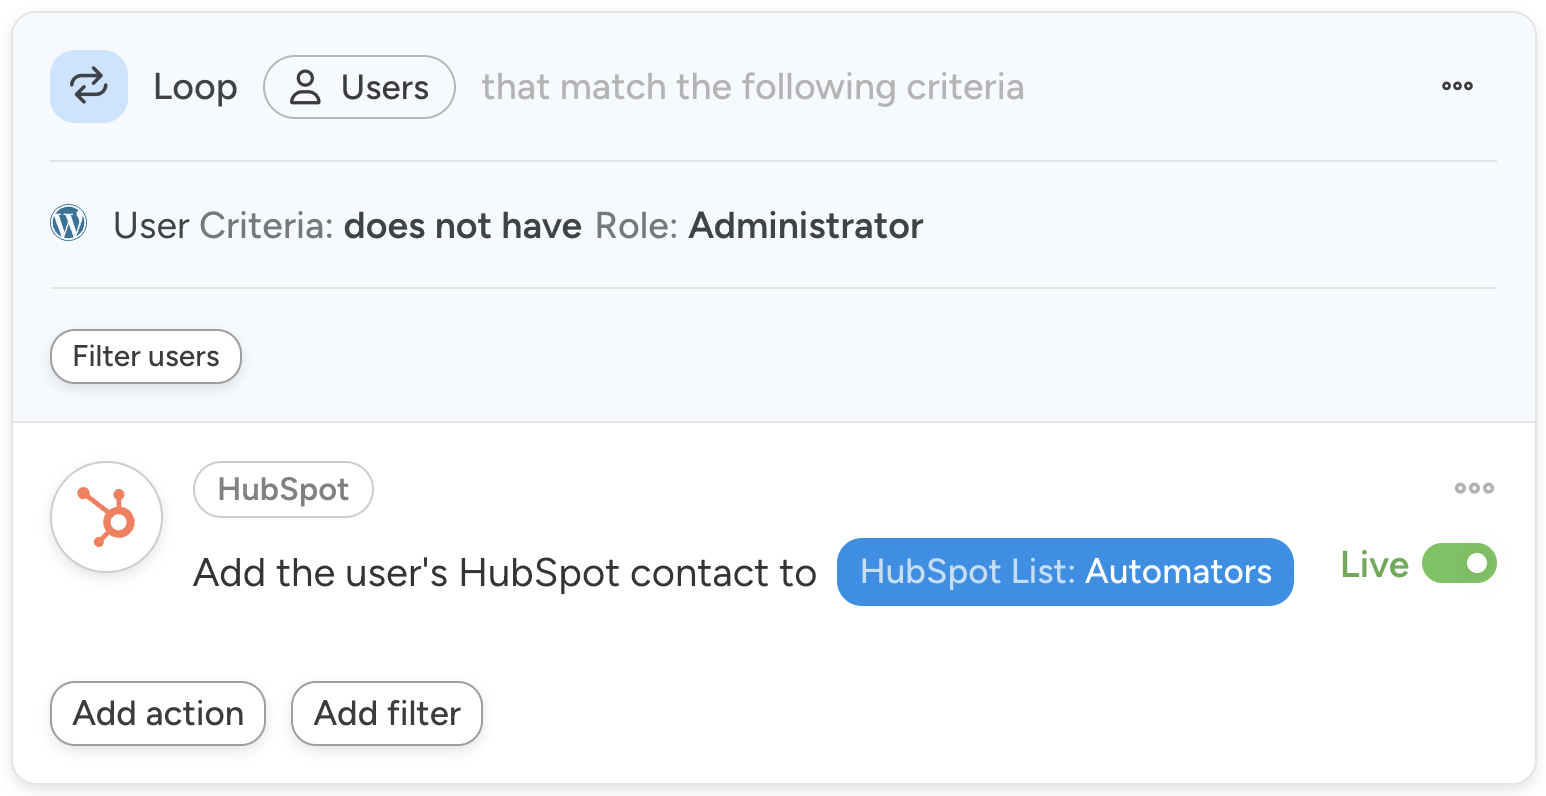The height and width of the screenshot is (796, 1546).
Task: Click the WordPress logo icon
Action: [69, 223]
